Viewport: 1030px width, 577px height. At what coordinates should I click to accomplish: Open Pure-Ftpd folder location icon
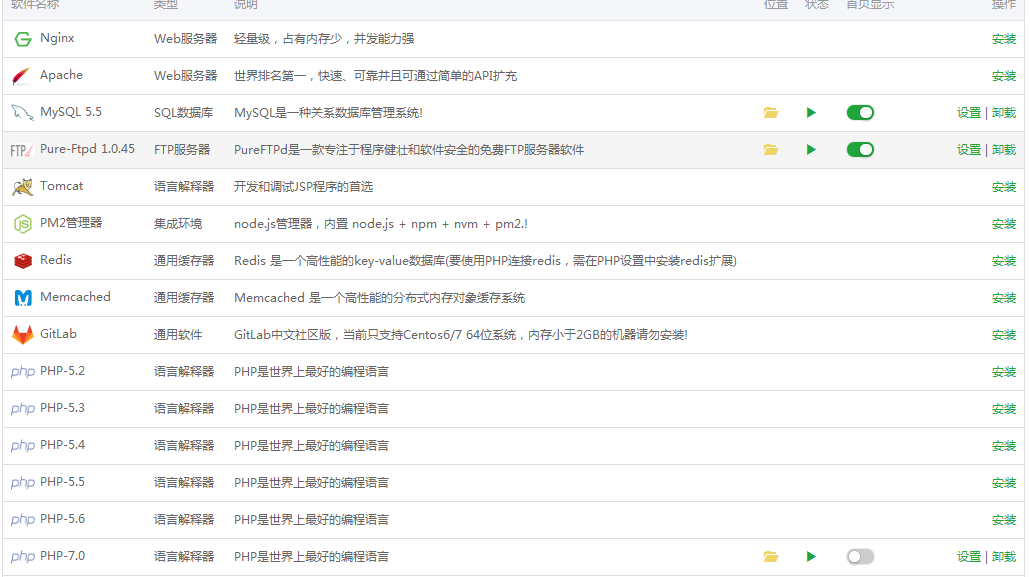(771, 150)
